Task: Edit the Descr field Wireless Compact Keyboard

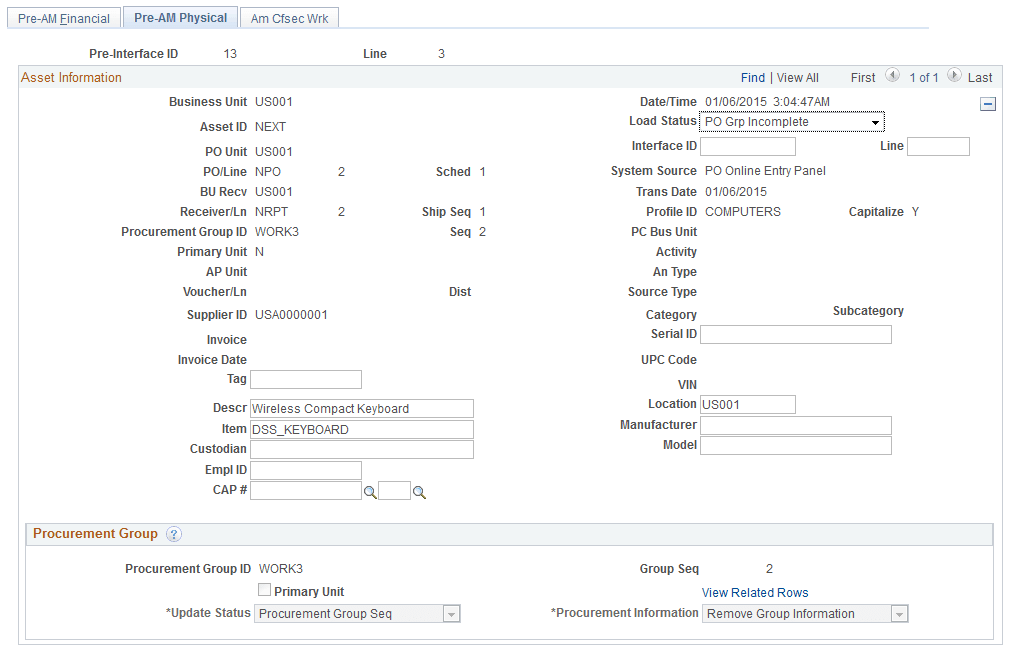Action: pyautogui.click(x=362, y=408)
